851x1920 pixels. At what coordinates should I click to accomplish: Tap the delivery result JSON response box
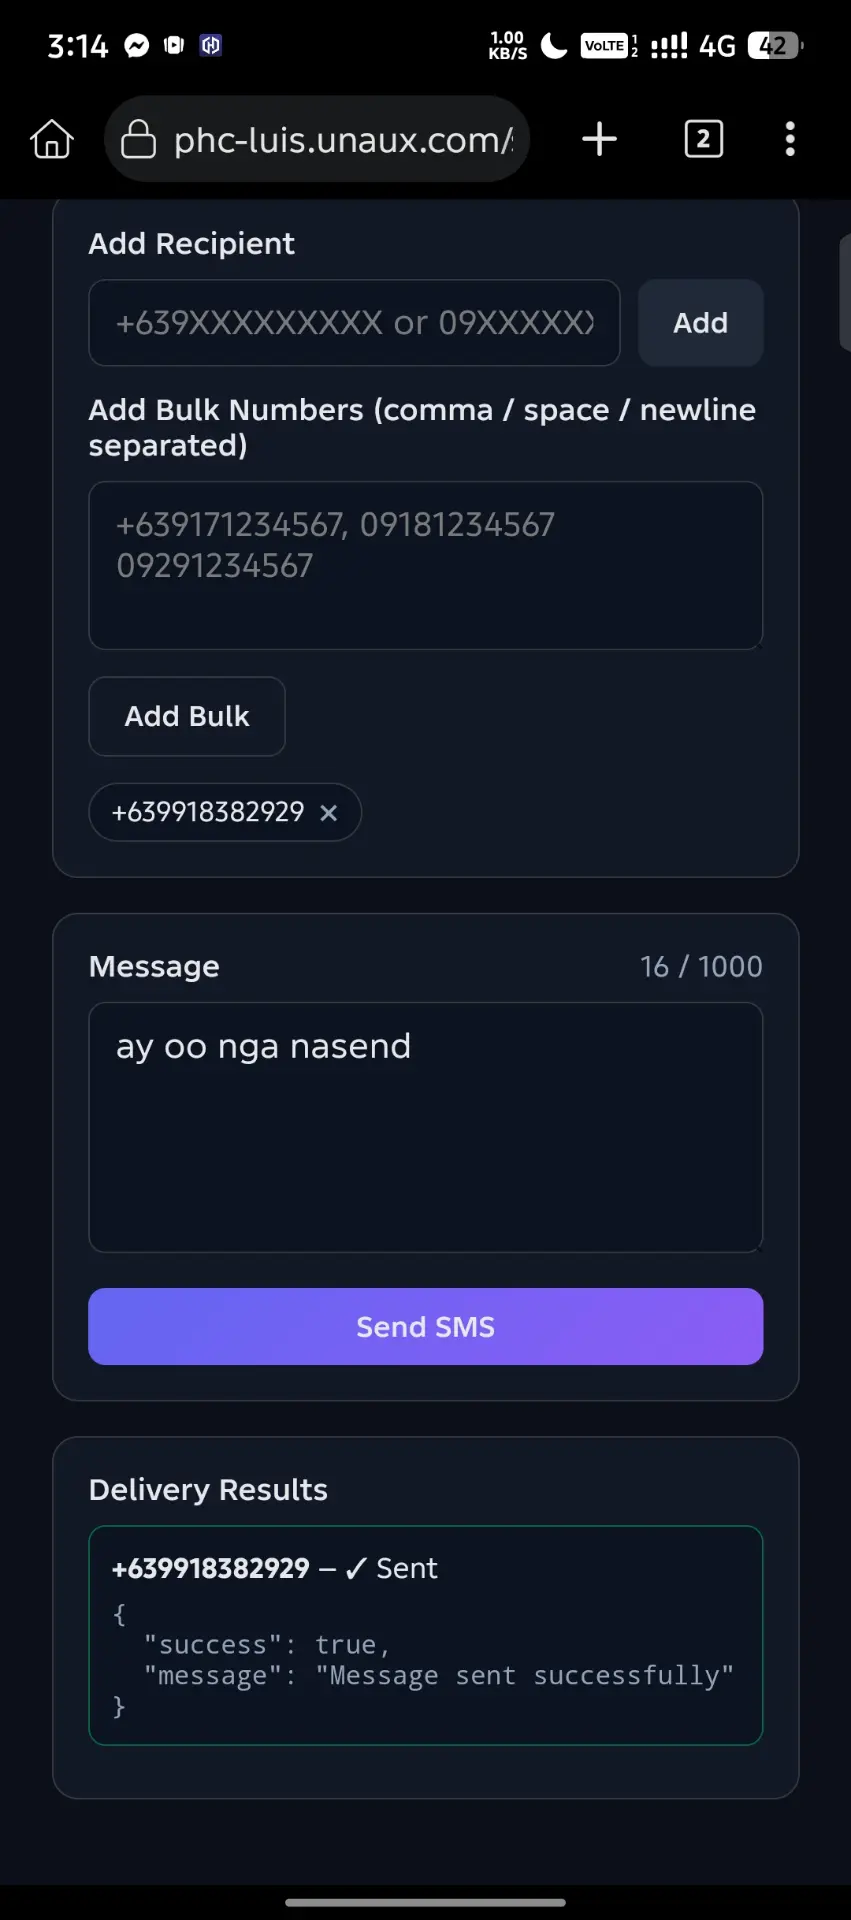[426, 1636]
